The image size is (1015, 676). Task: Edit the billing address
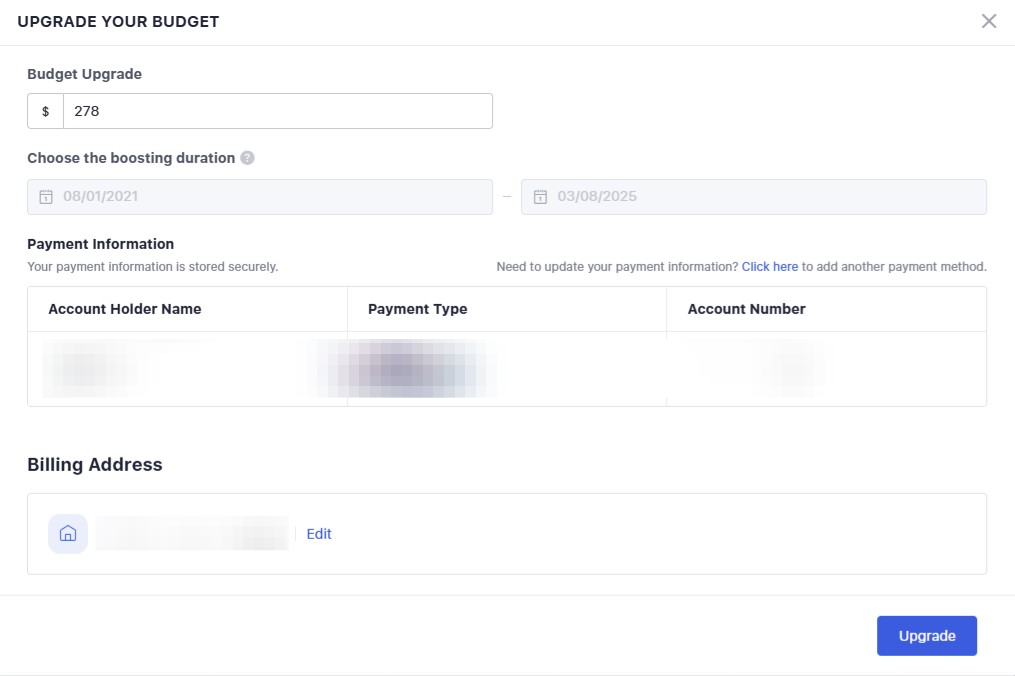click(x=319, y=534)
